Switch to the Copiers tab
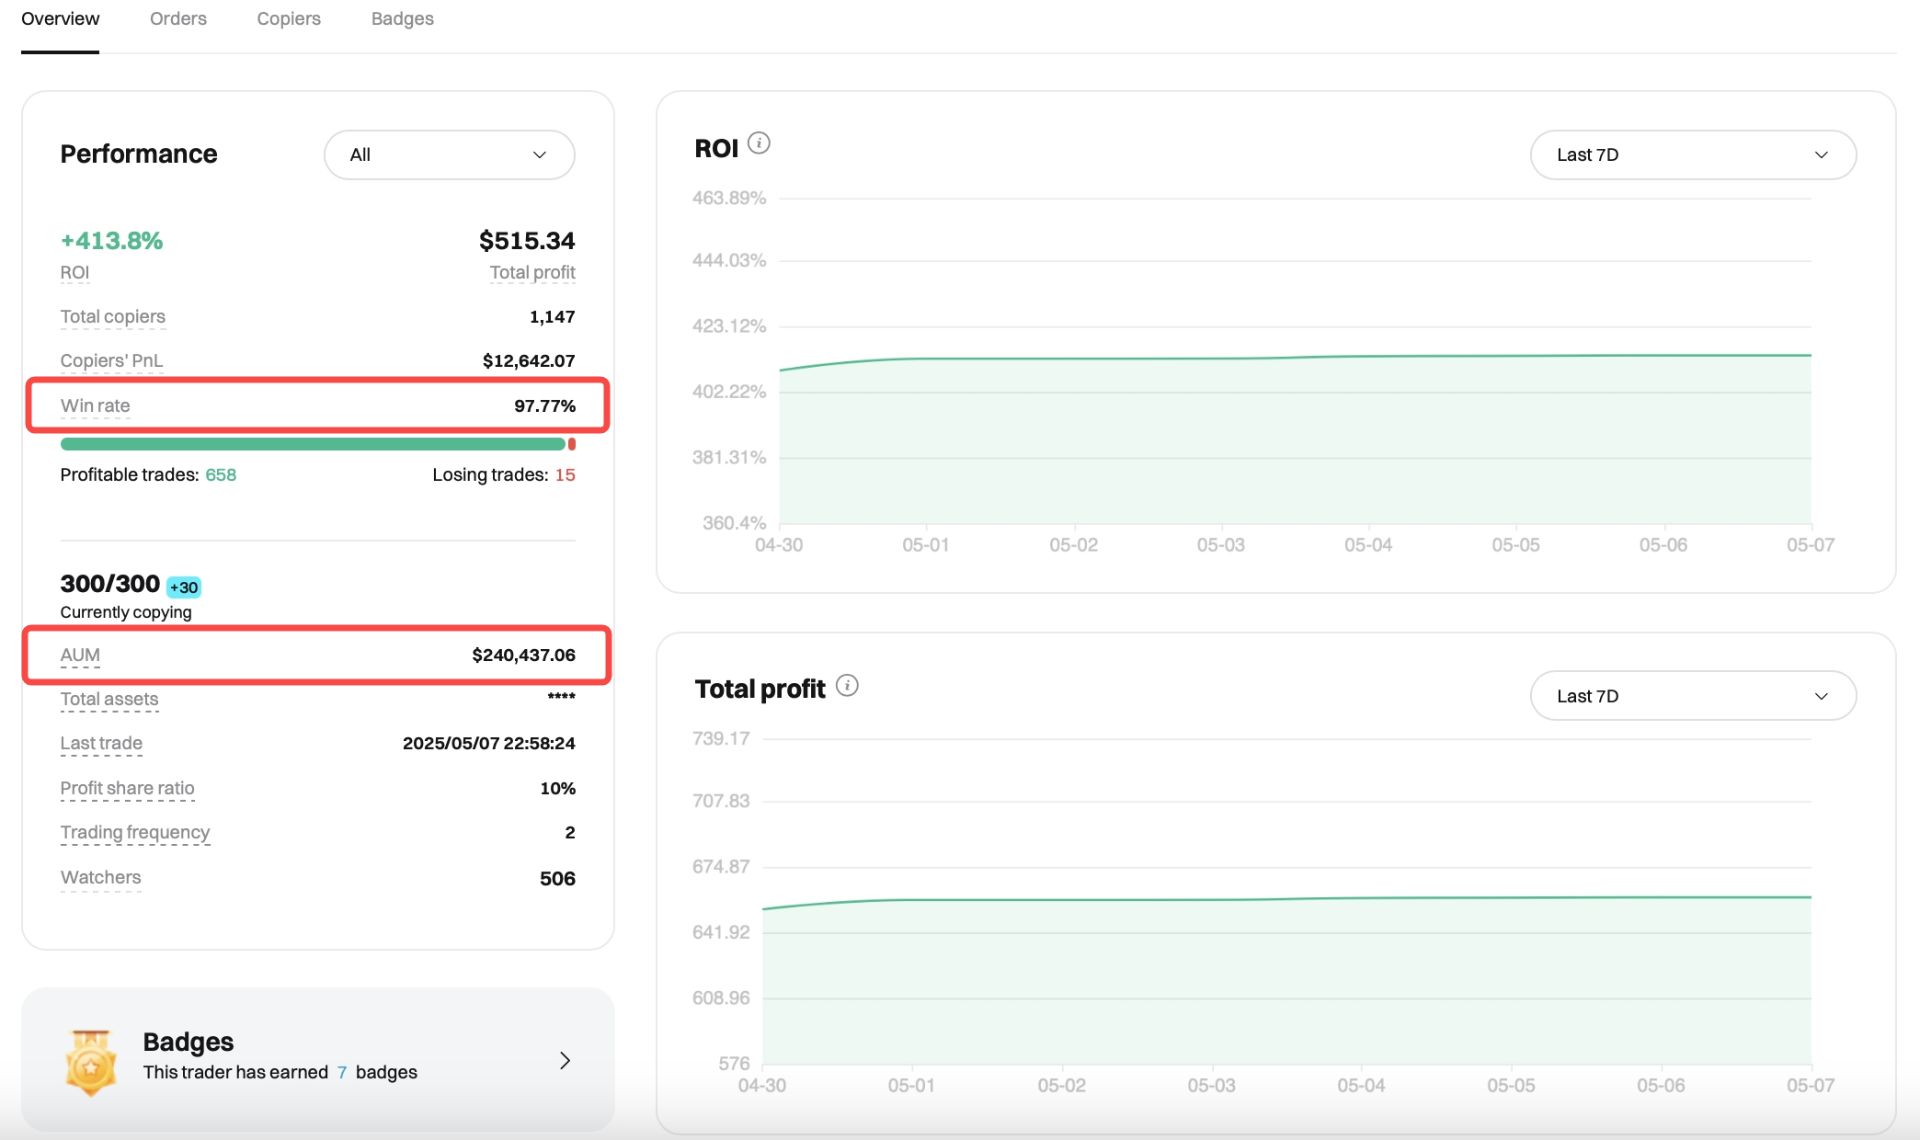This screenshot has height=1140, width=1920. (x=288, y=19)
